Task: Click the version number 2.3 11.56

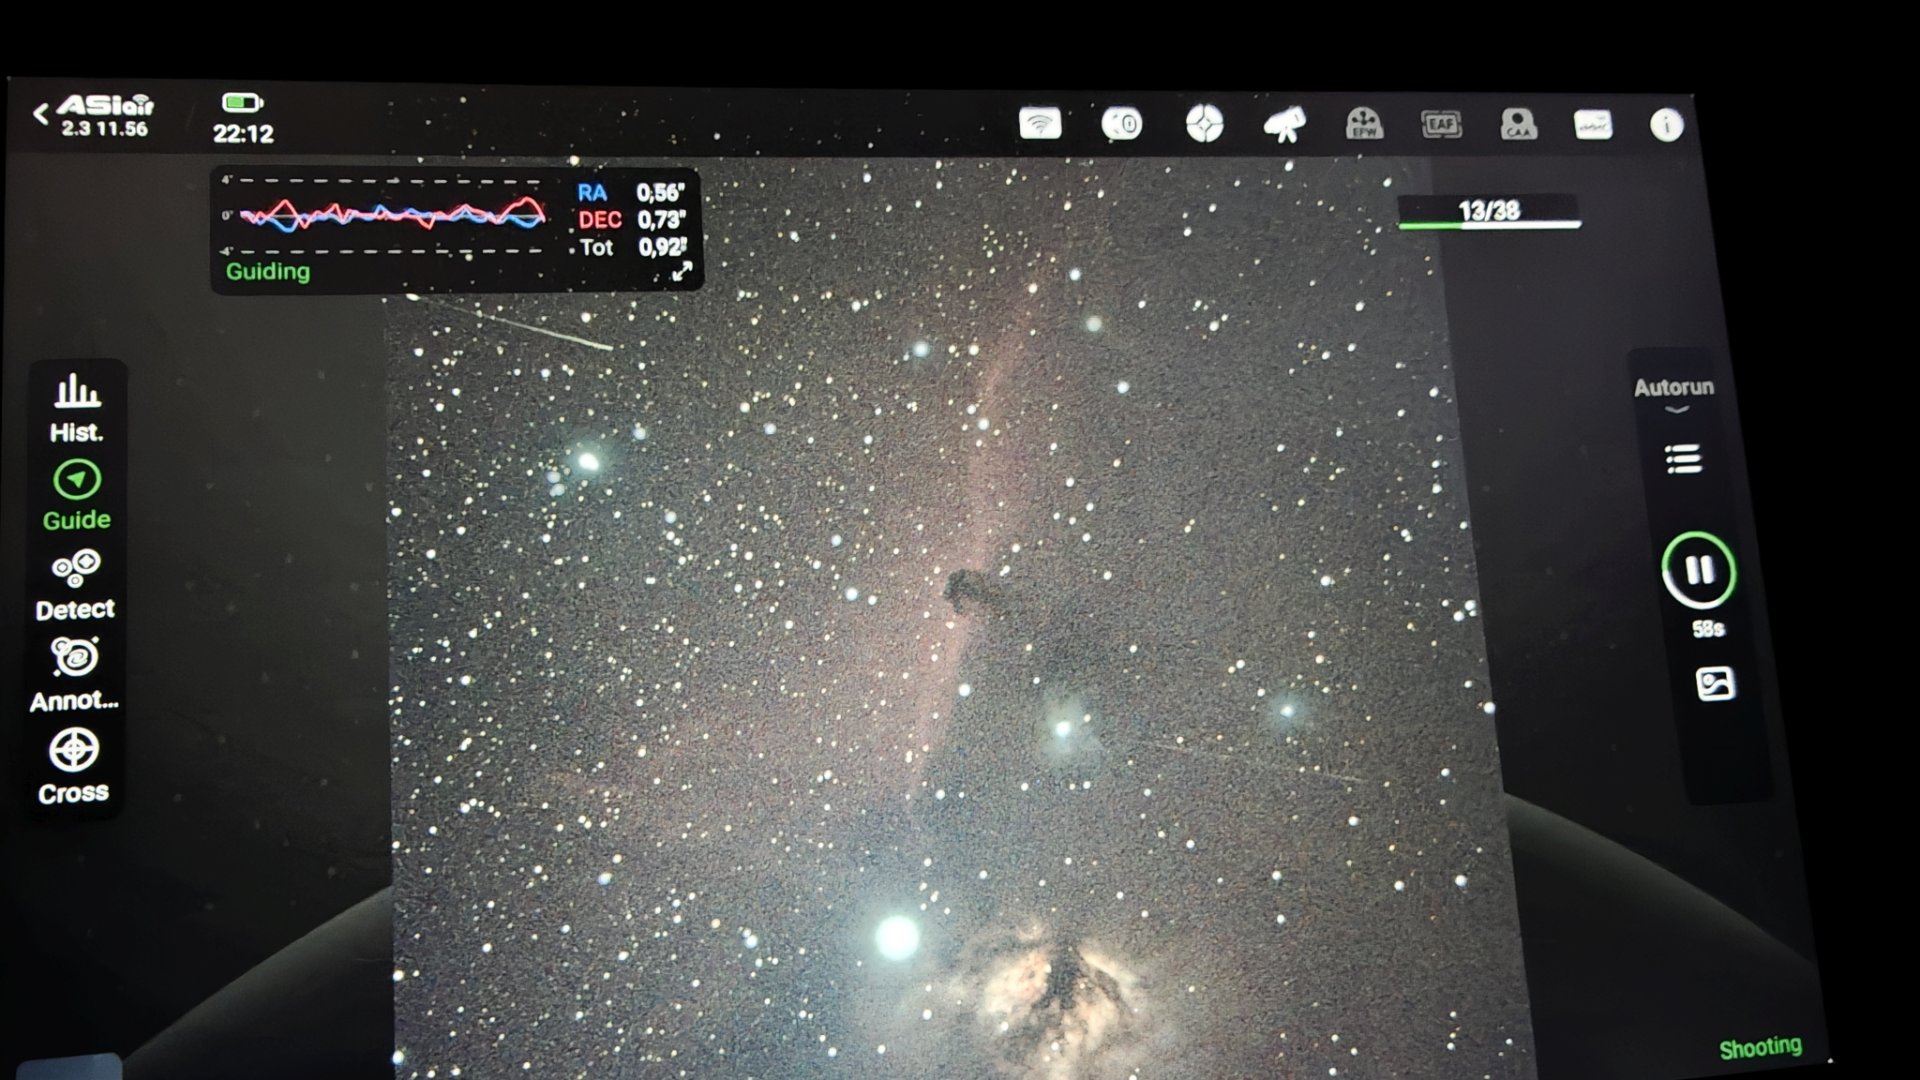Action: pyautogui.click(x=104, y=129)
